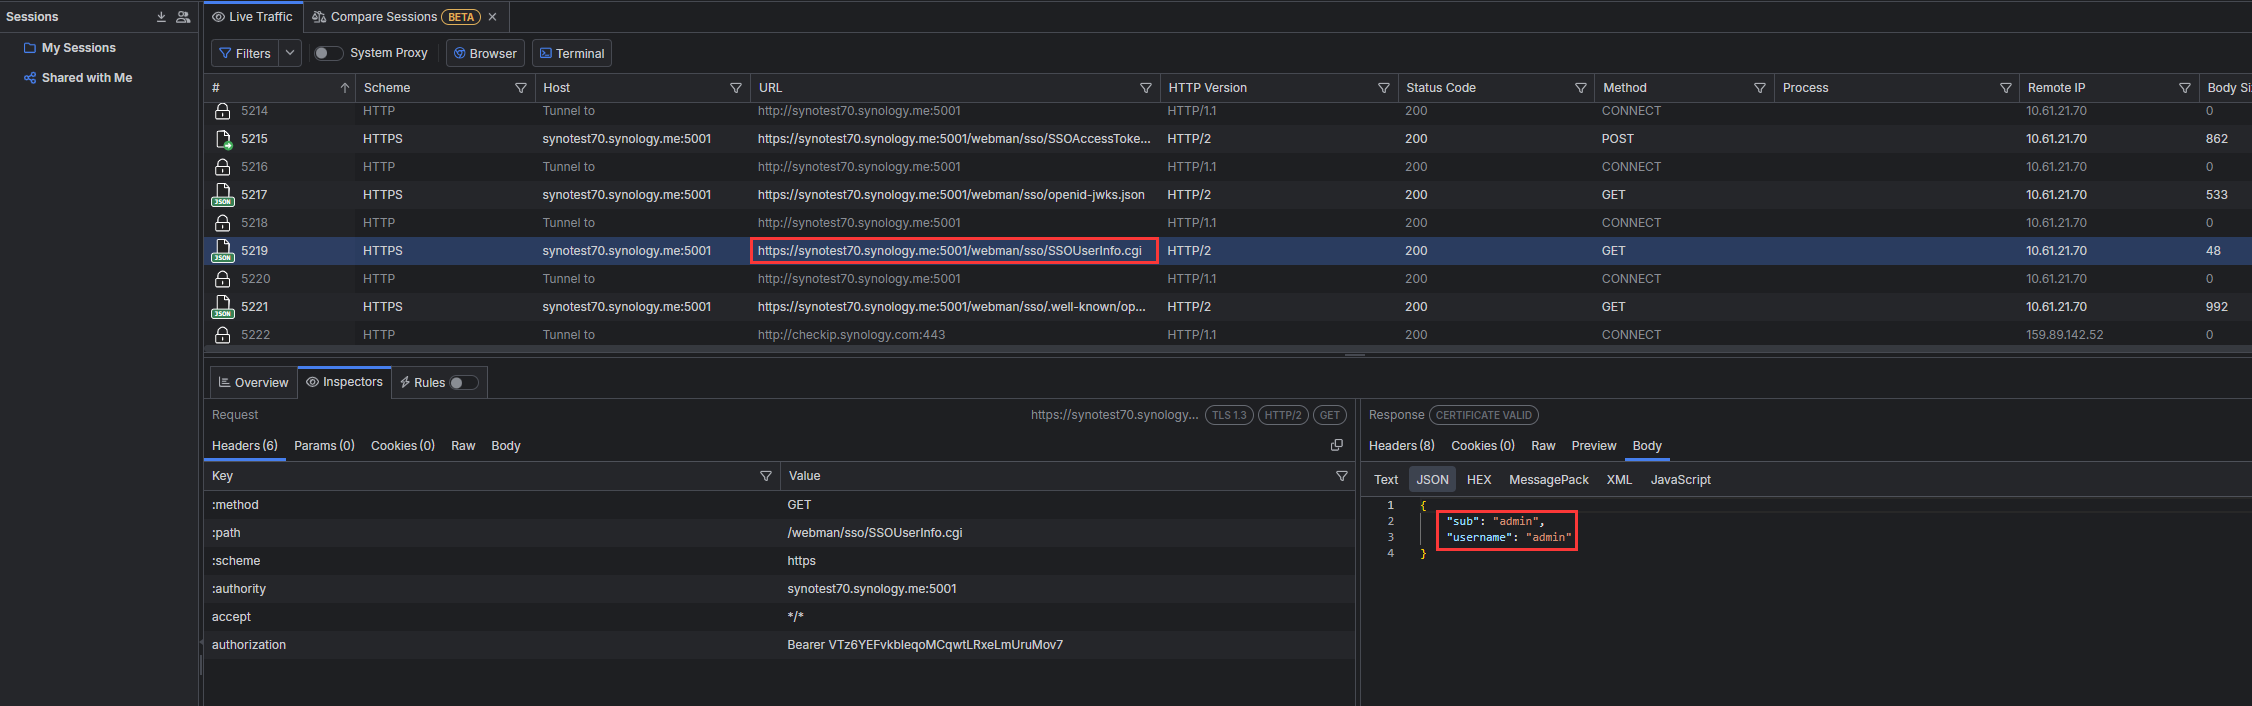The height and width of the screenshot is (706, 2252).
Task: Click document icon of session 5215
Action: [x=223, y=139]
